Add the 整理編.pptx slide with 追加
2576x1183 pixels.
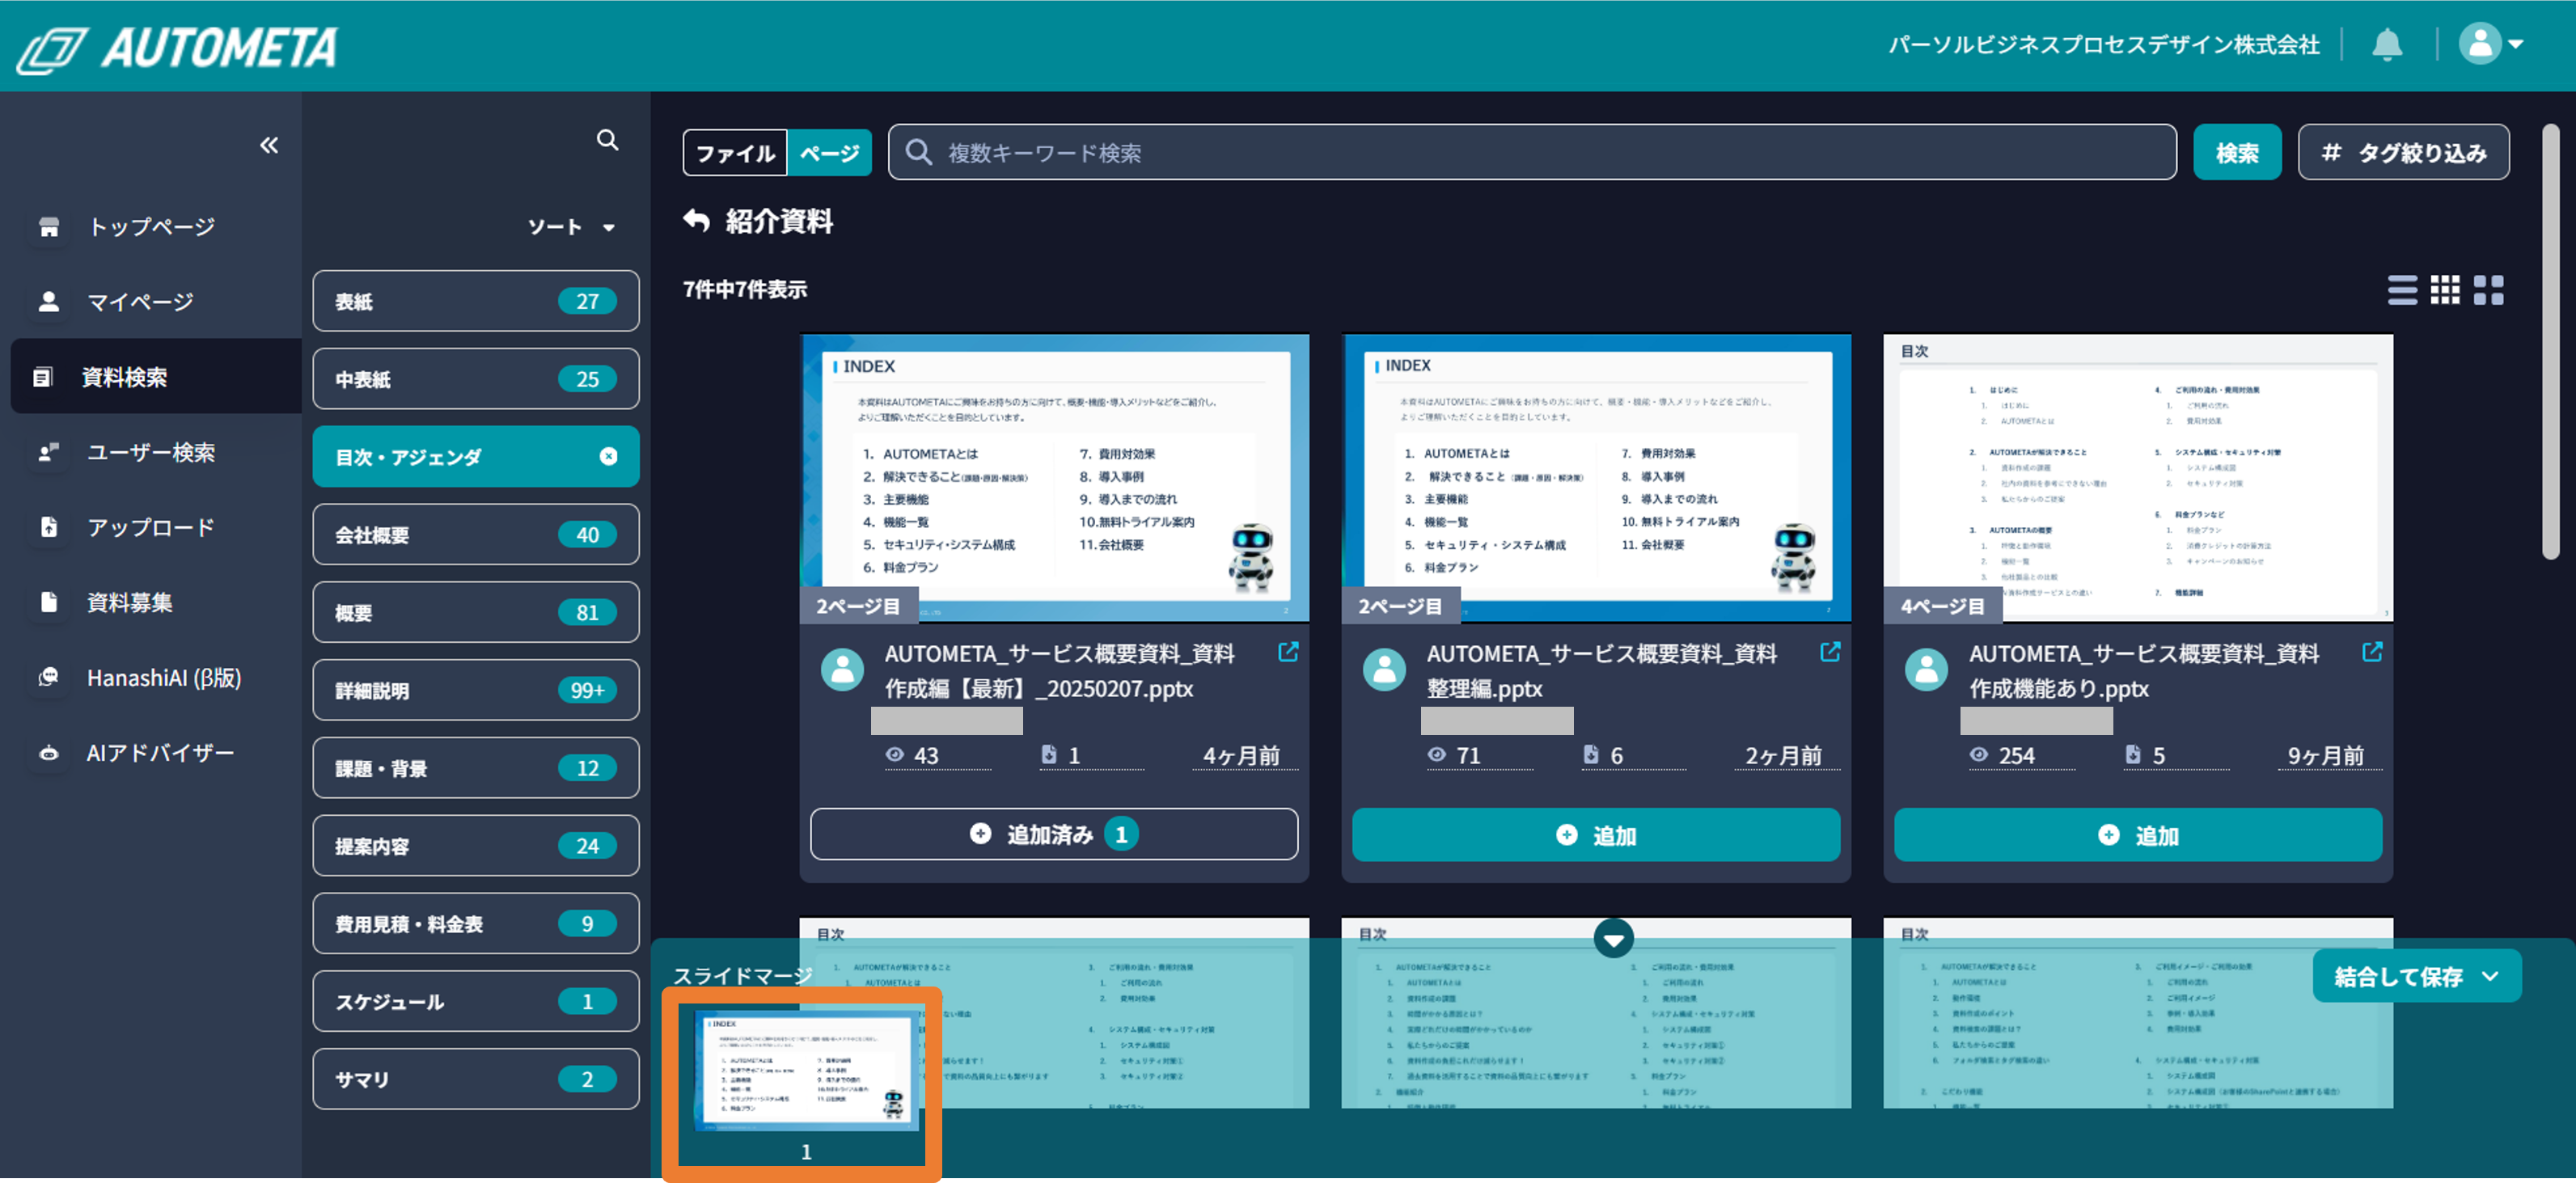point(1596,834)
